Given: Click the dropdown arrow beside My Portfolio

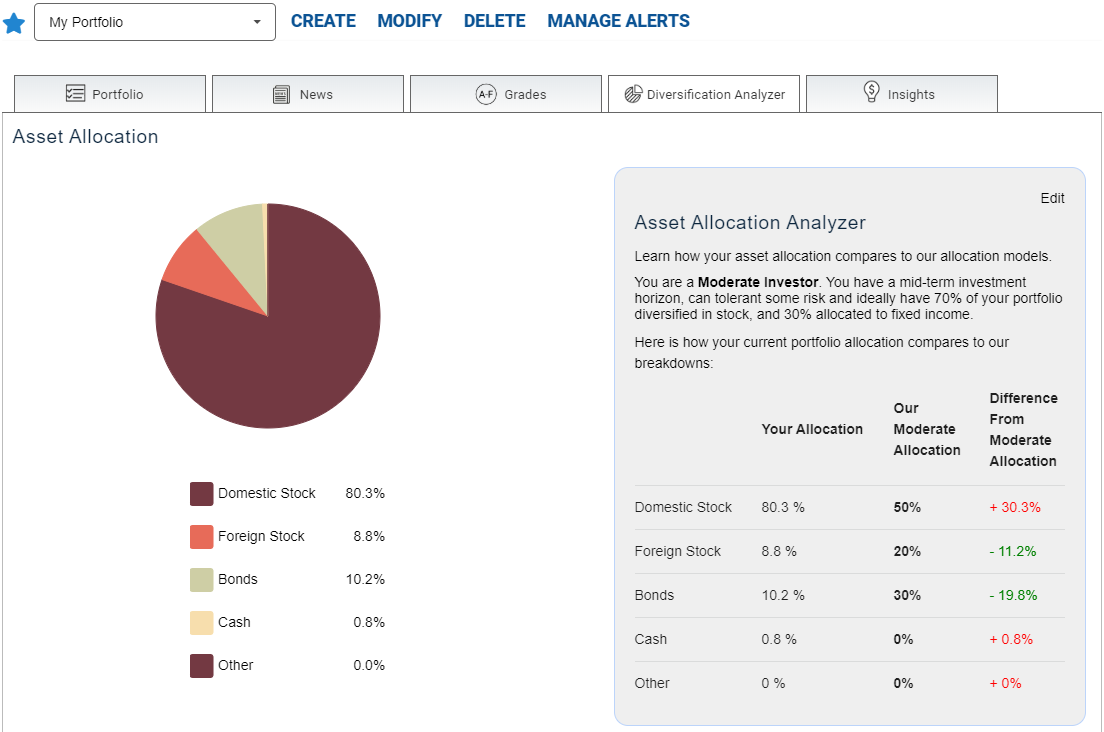Looking at the screenshot, I should click(x=257, y=22).
